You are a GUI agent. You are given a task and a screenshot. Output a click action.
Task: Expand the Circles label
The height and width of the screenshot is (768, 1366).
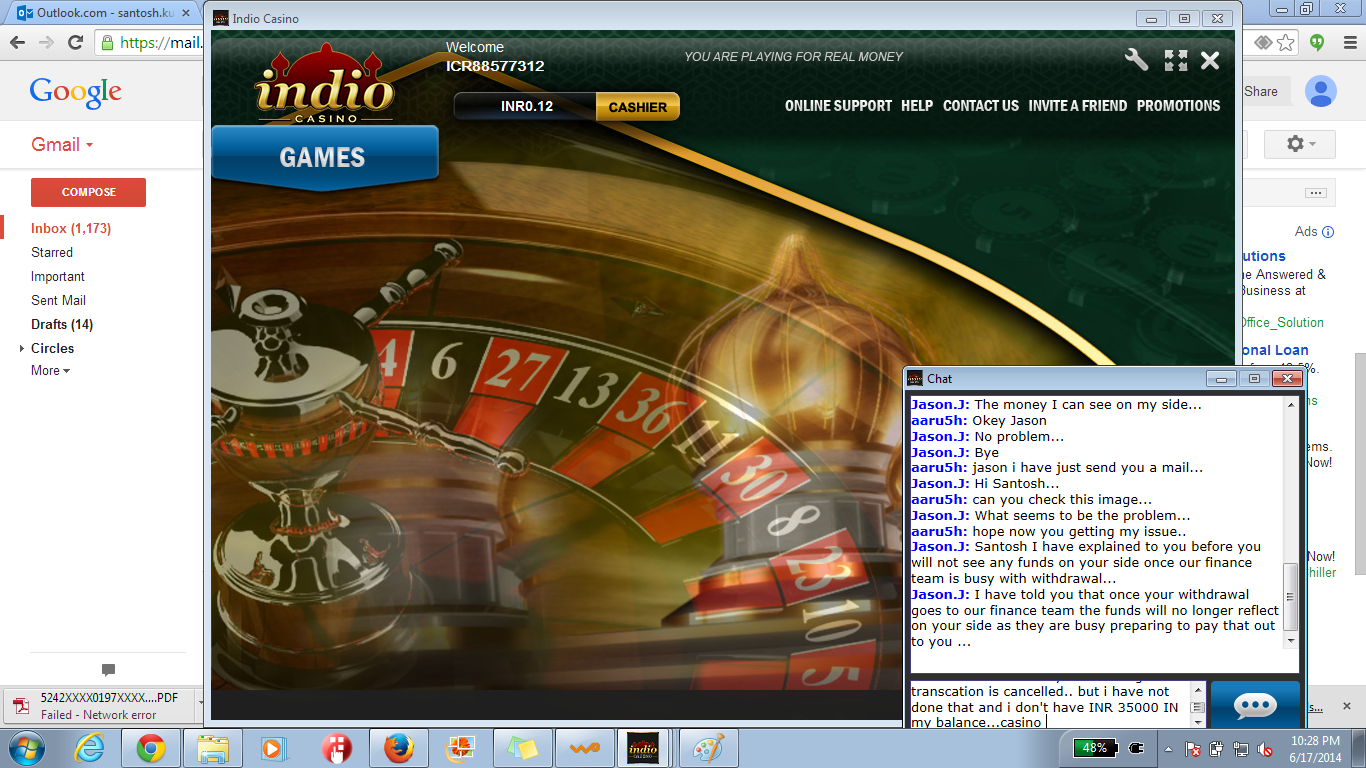pyautogui.click(x=22, y=349)
